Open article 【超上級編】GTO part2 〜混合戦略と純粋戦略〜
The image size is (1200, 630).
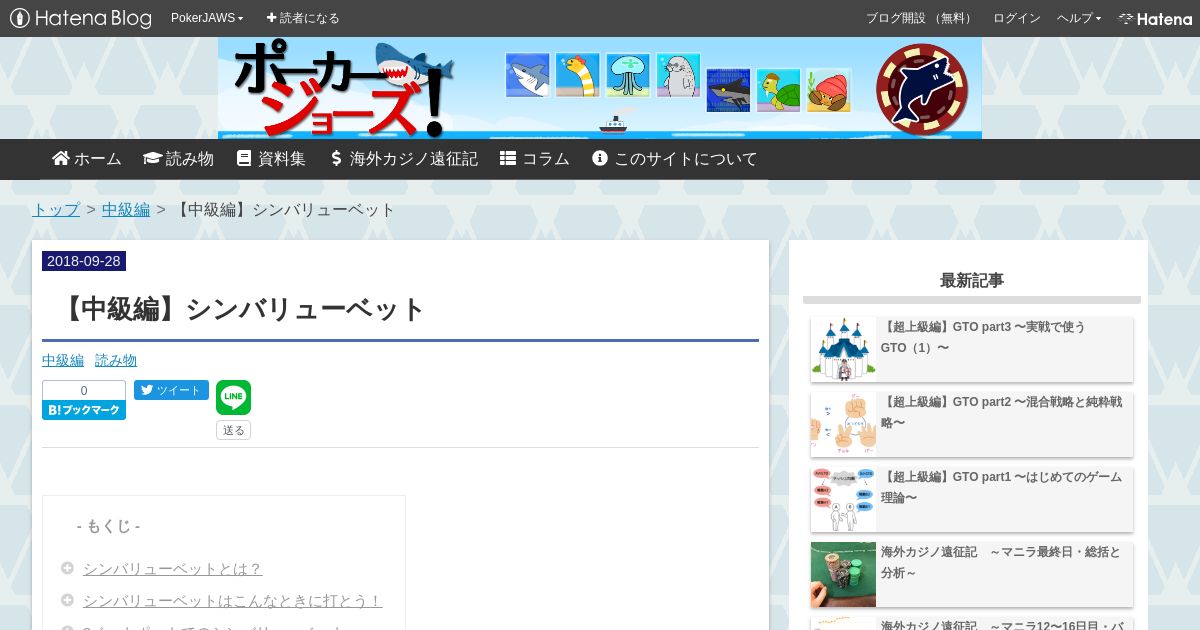click(x=1001, y=412)
